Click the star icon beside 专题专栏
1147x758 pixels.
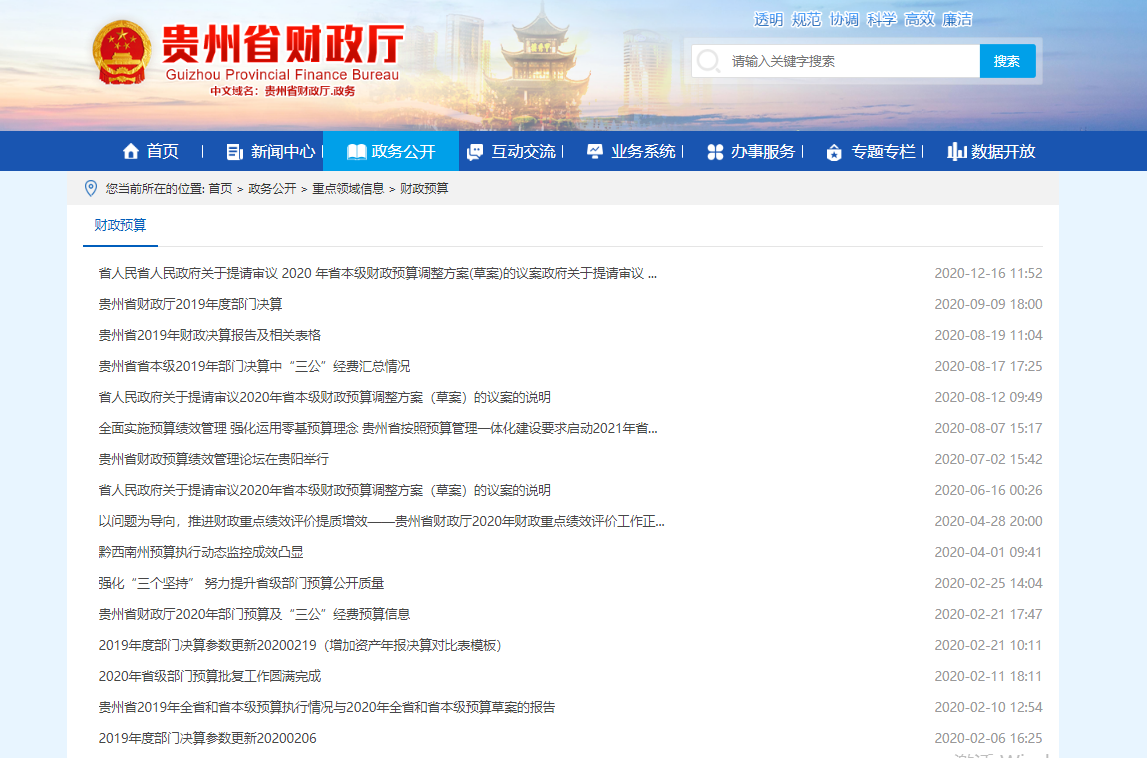click(835, 152)
